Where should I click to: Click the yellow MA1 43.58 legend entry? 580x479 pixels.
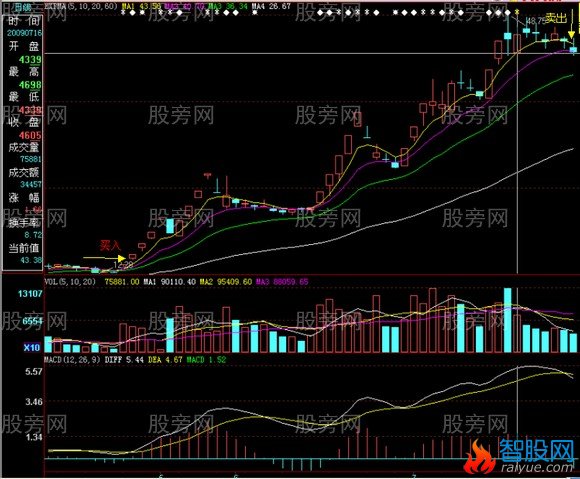142,6
